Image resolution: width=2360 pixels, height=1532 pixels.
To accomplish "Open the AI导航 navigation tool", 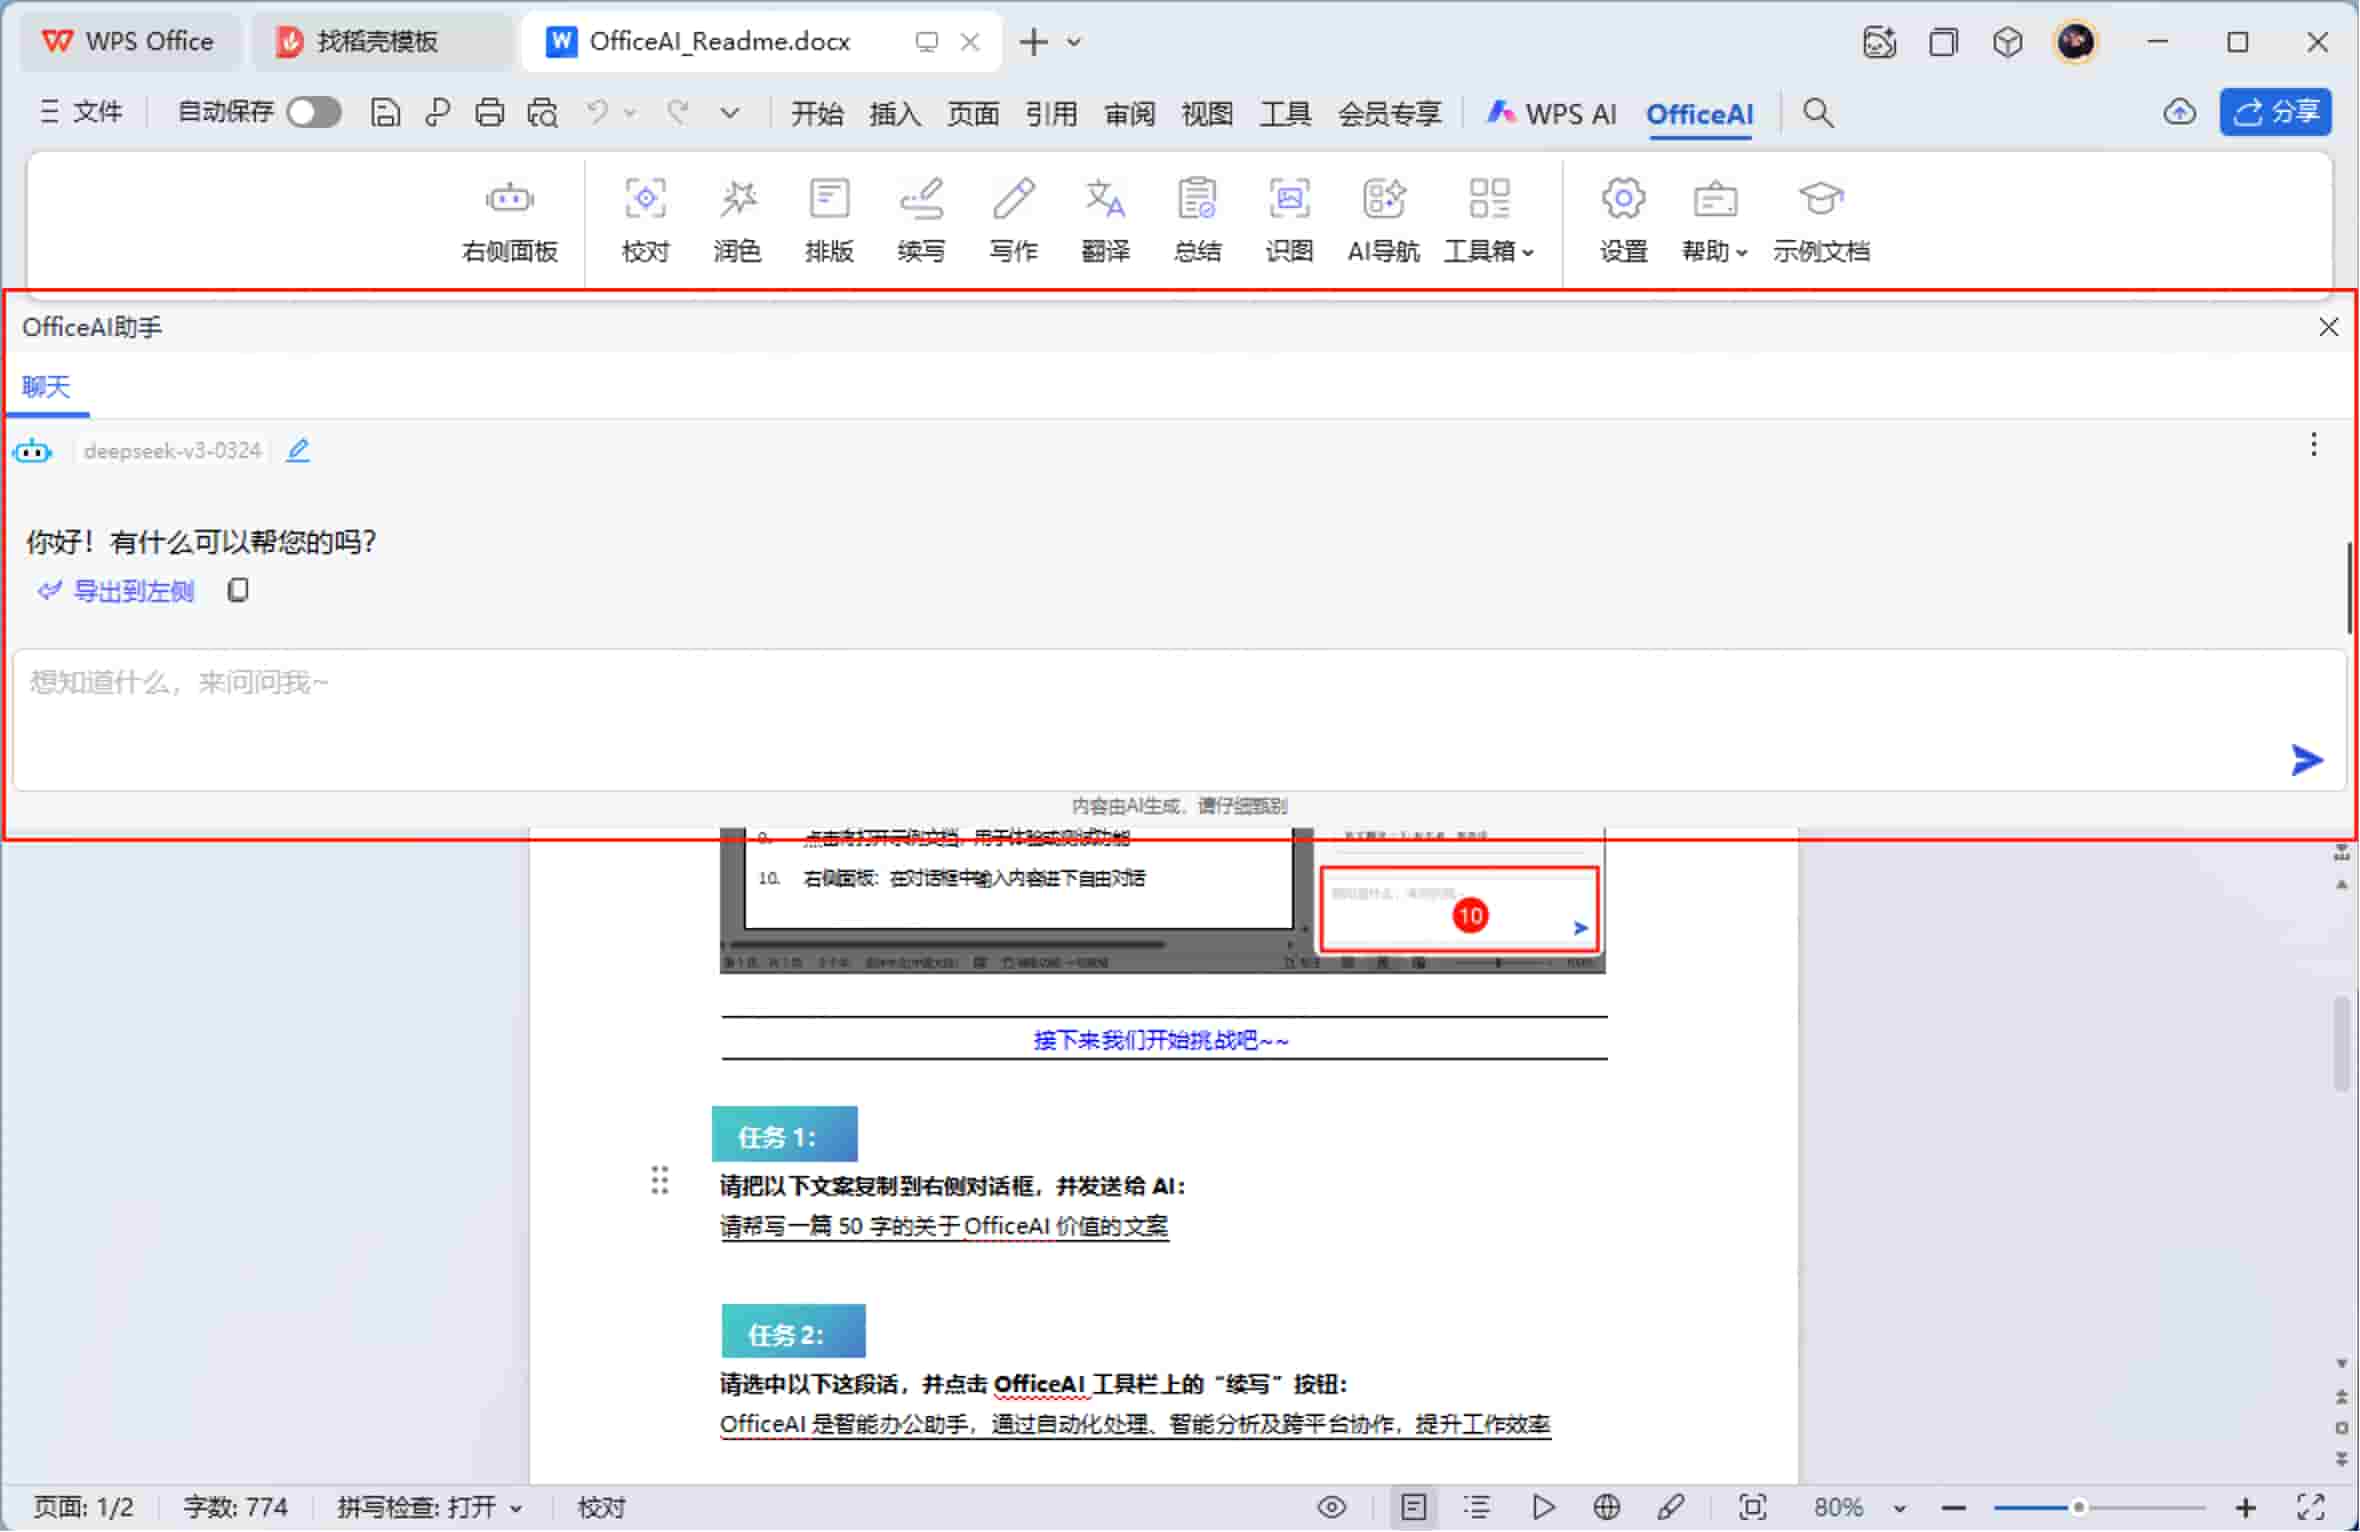I will [x=1382, y=218].
